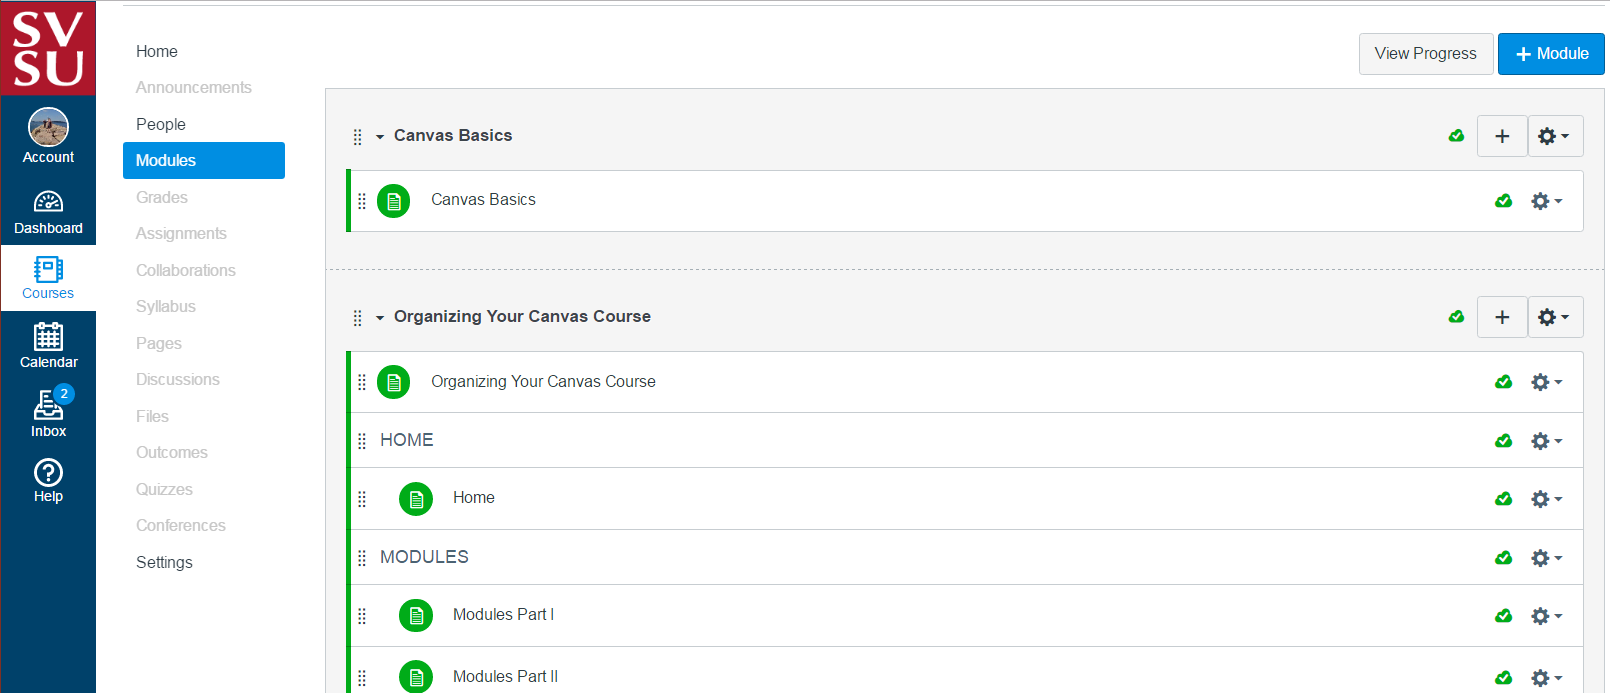Open gear dropdown for Home page item

1546,499
